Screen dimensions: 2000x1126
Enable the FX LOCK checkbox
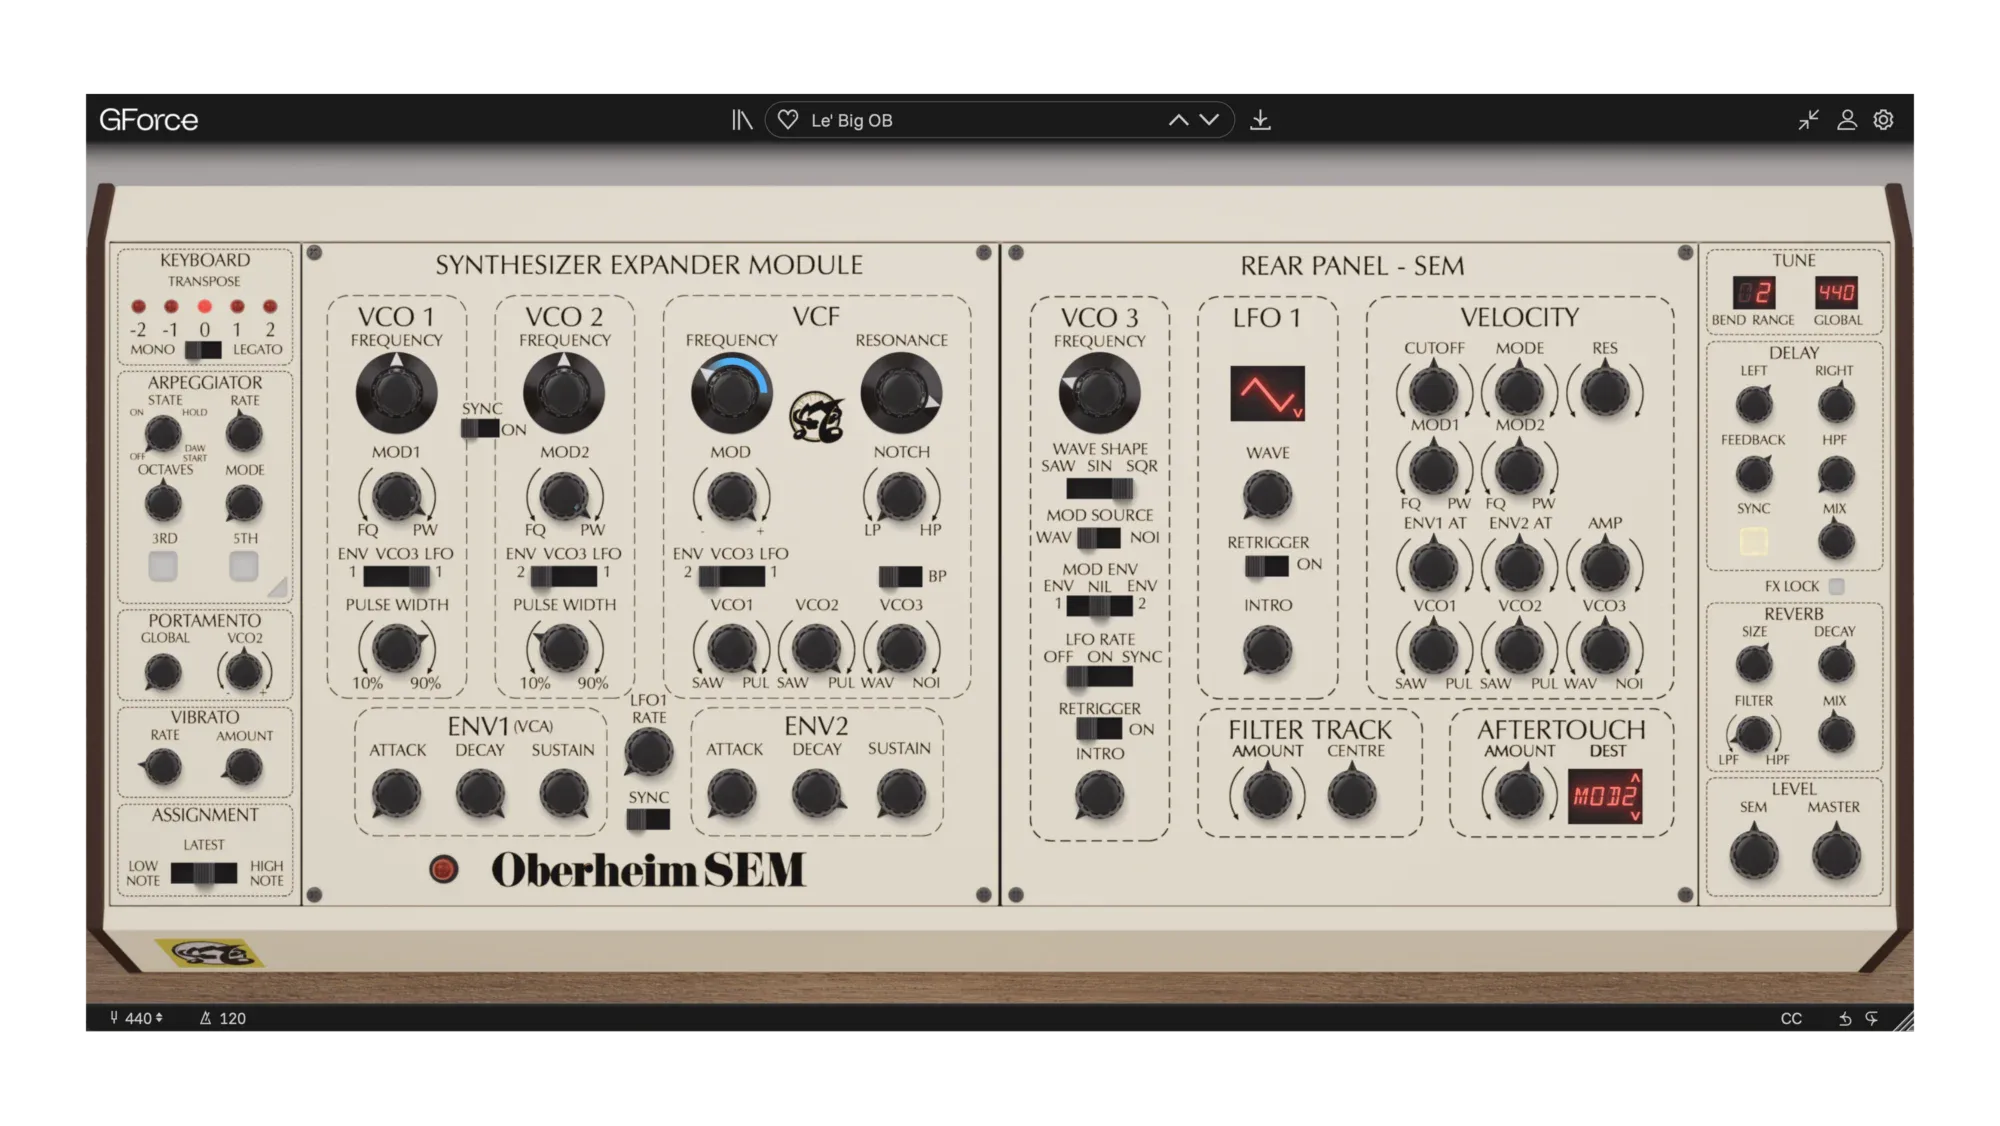[1836, 587]
